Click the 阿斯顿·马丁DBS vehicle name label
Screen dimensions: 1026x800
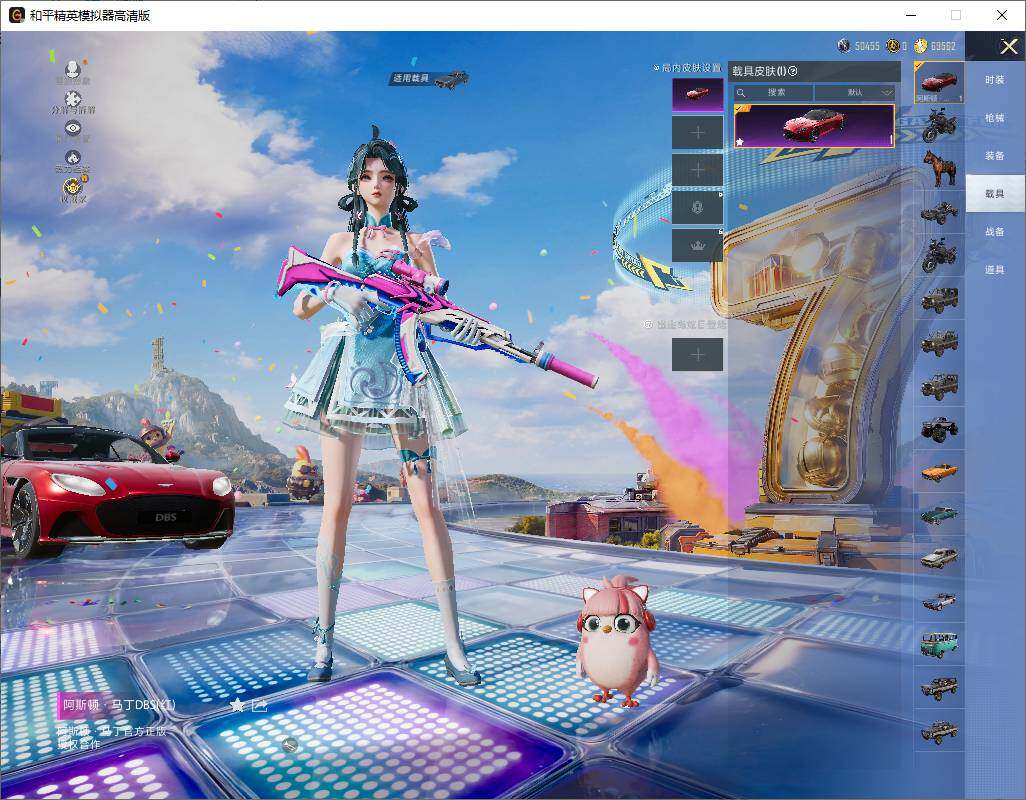point(118,705)
